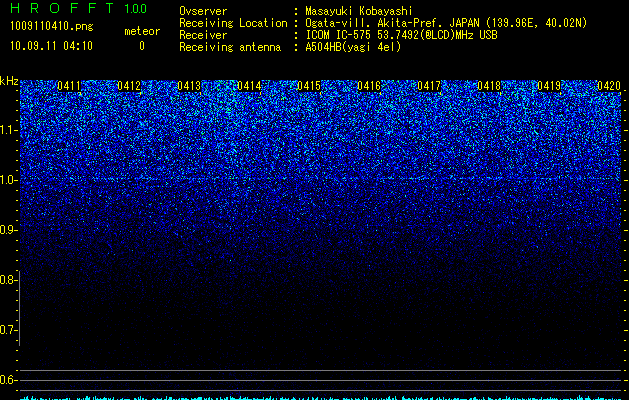
Task: Click the Receiving antenna label
Action: point(230,47)
